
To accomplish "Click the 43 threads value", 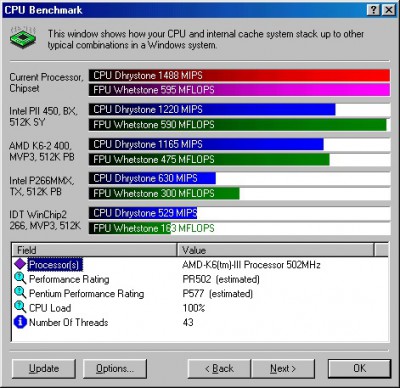I will point(188,322).
